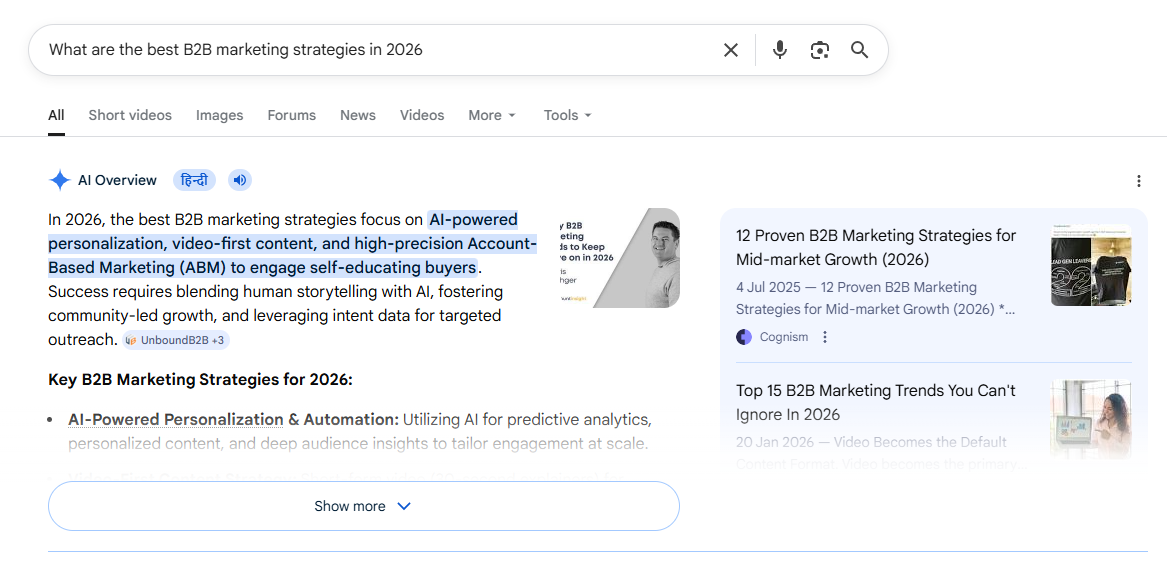
Task: Expand AI Overview with Show more
Action: [363, 506]
